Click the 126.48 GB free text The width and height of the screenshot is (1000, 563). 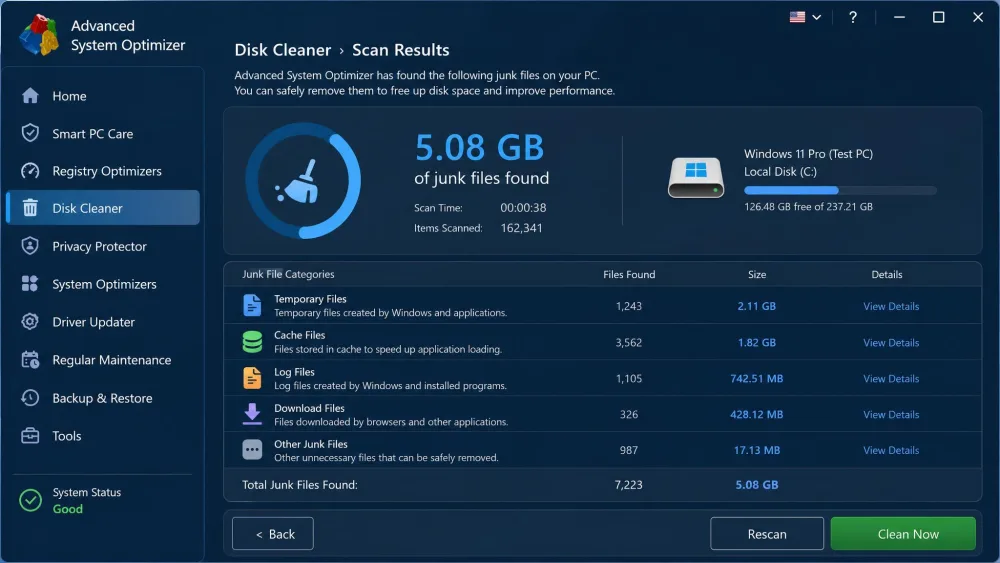[x=808, y=207]
